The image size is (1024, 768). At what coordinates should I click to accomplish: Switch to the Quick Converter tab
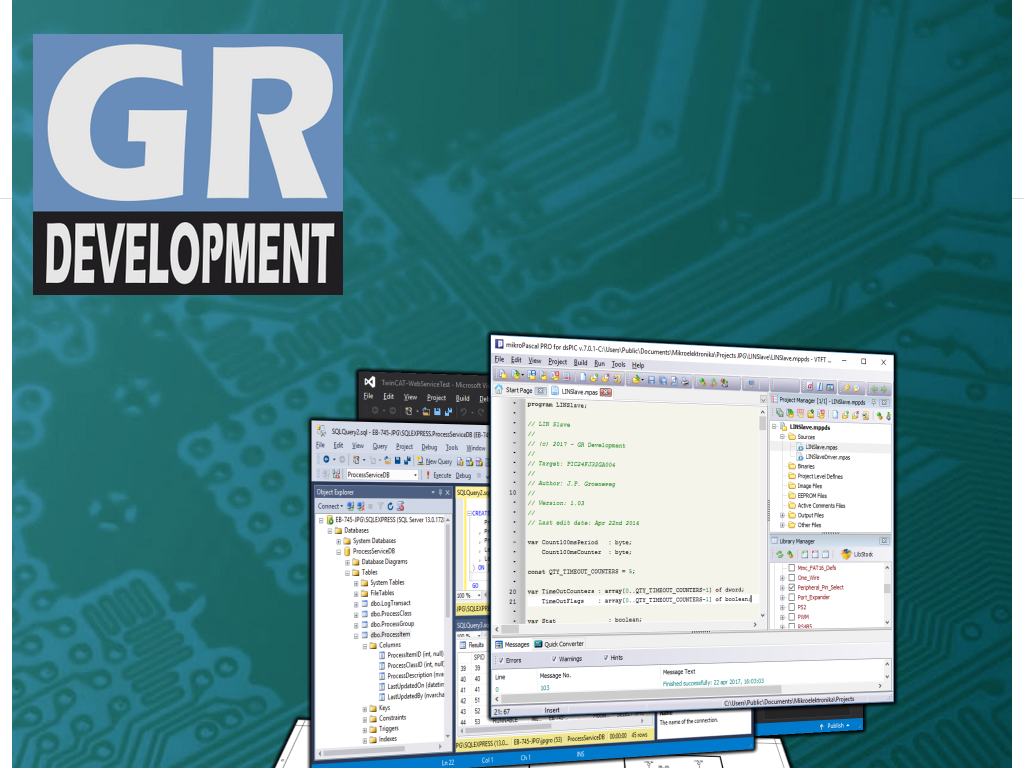click(x=558, y=644)
